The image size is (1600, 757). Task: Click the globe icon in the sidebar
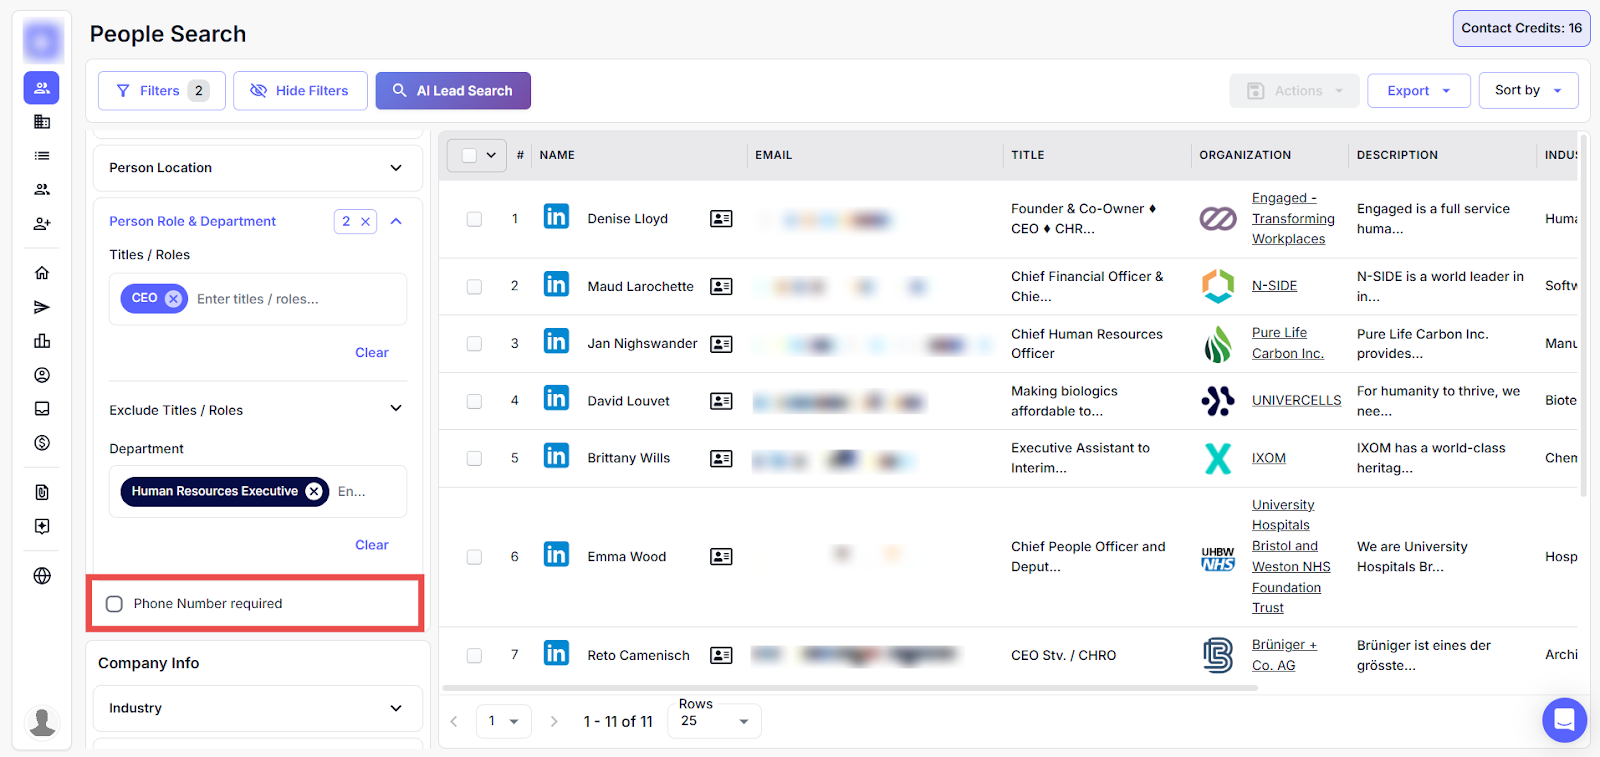tap(42, 576)
